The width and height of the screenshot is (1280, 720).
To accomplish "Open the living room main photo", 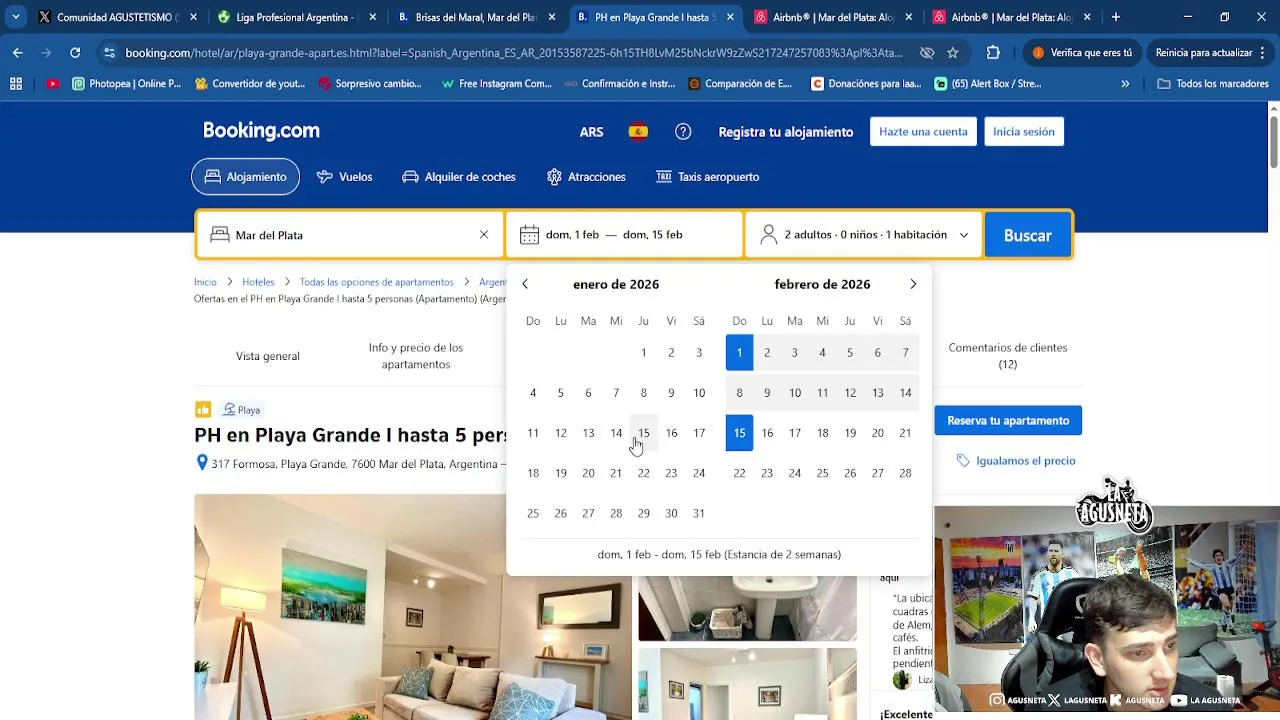I will (x=413, y=607).
